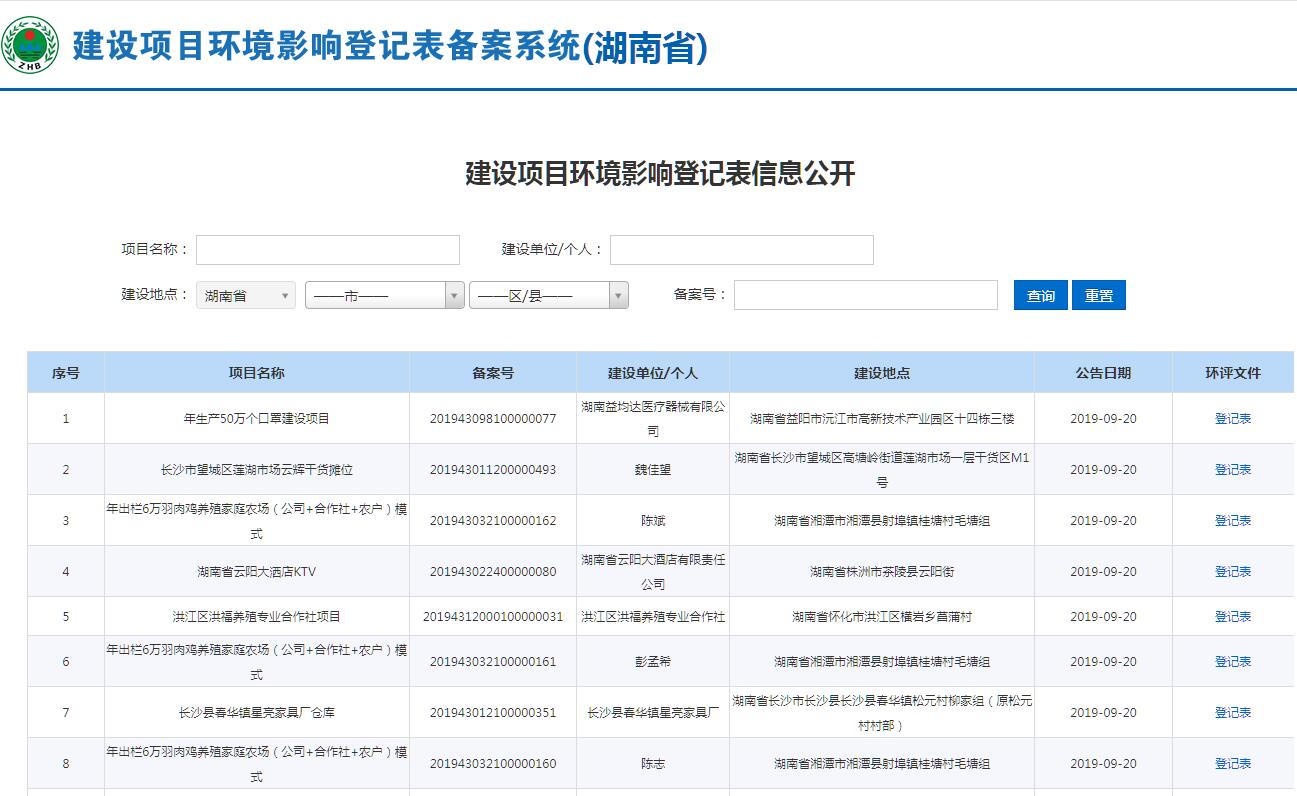Image resolution: width=1297 pixels, height=796 pixels.
Task: Open 登记表 link for 魏佳望 row
Action: coord(1232,470)
